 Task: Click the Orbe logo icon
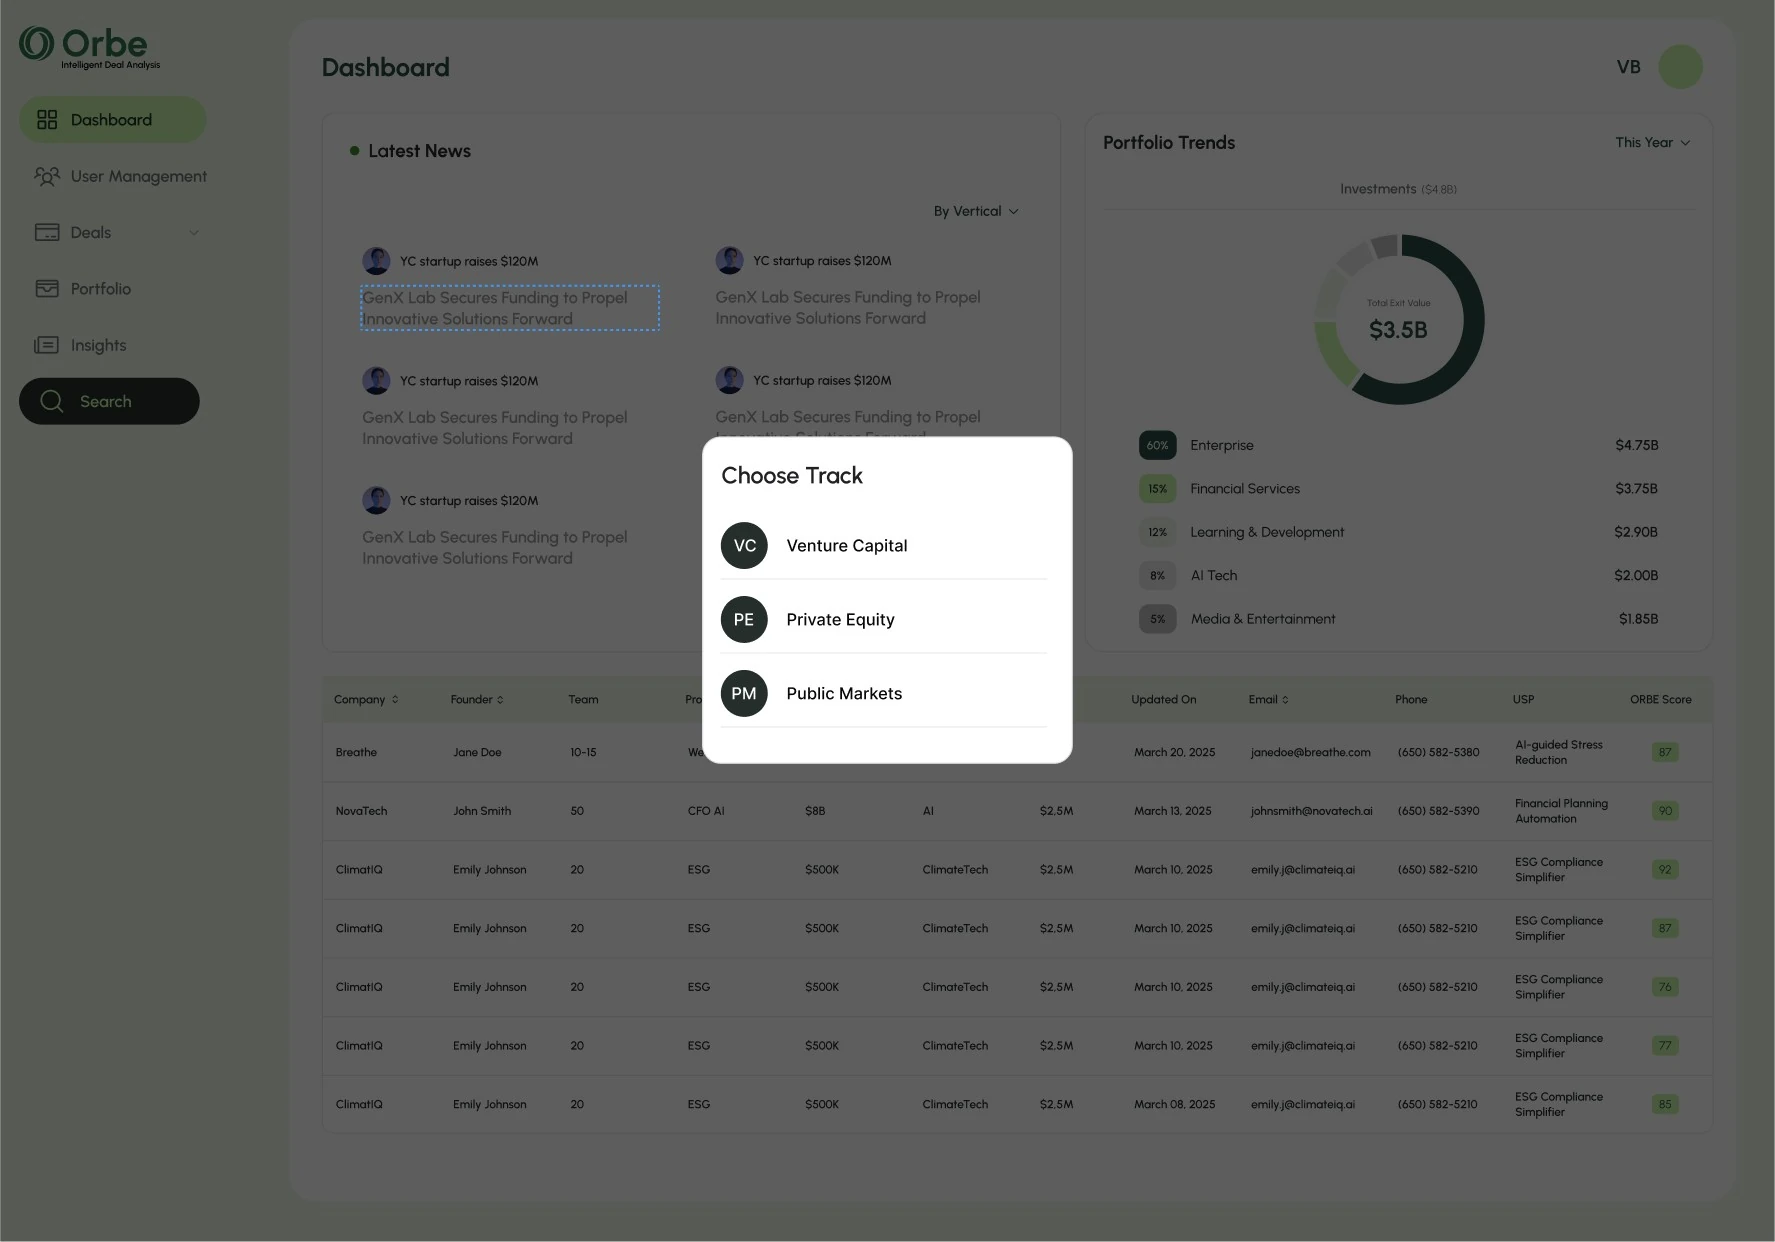click(37, 44)
